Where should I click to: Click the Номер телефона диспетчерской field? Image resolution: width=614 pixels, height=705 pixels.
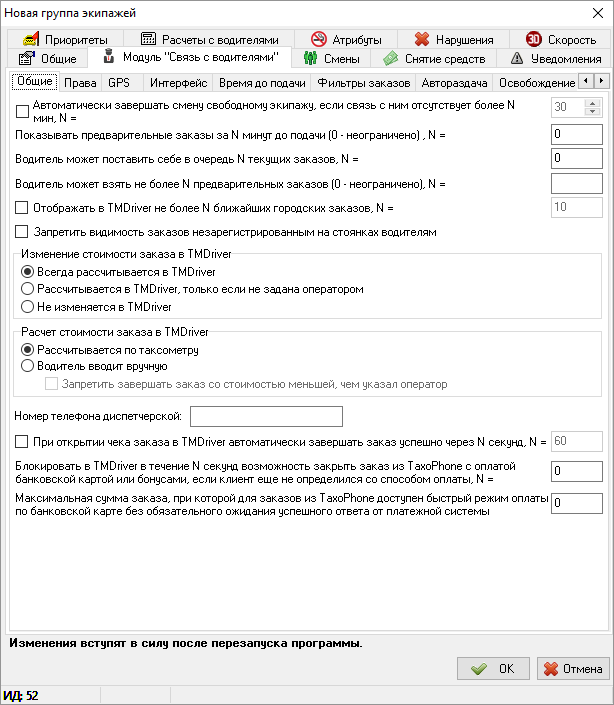coord(266,416)
